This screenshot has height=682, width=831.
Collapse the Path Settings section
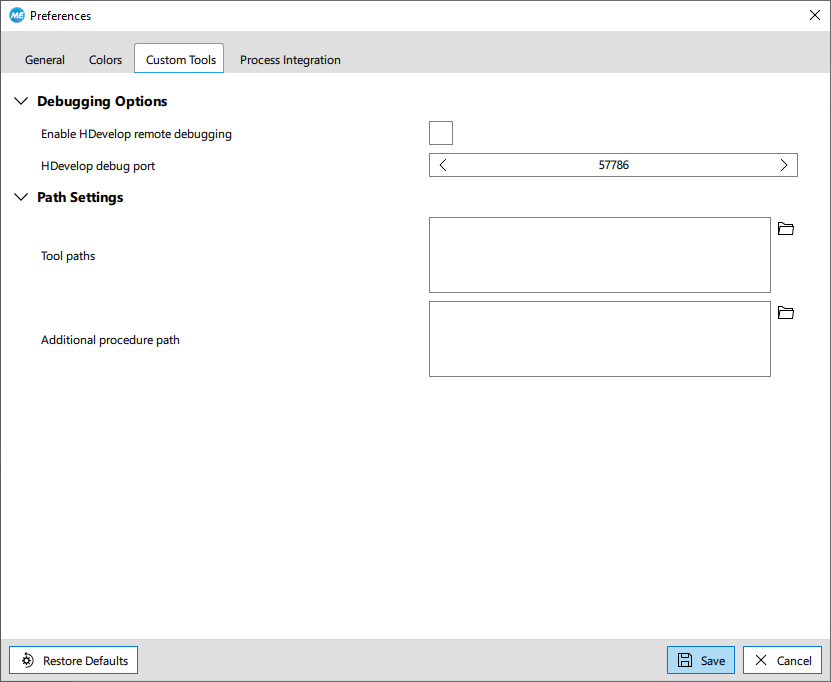coord(22,197)
